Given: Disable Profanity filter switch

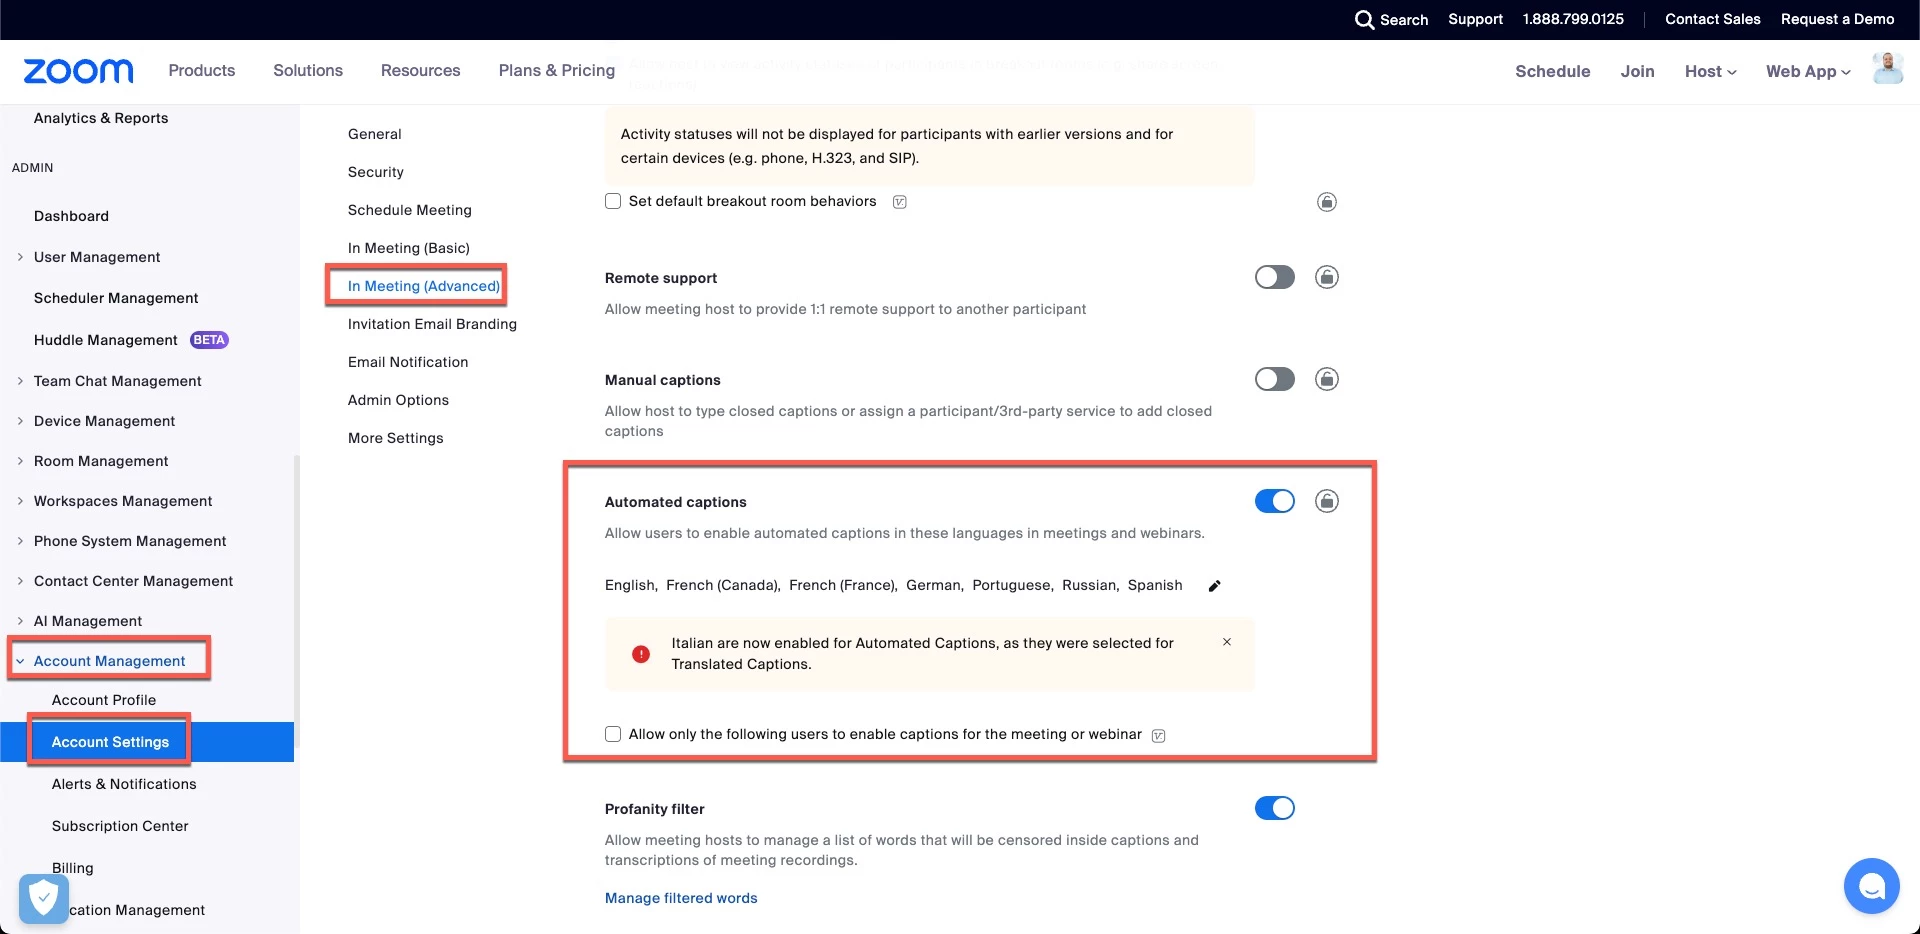Looking at the screenshot, I should [1275, 808].
